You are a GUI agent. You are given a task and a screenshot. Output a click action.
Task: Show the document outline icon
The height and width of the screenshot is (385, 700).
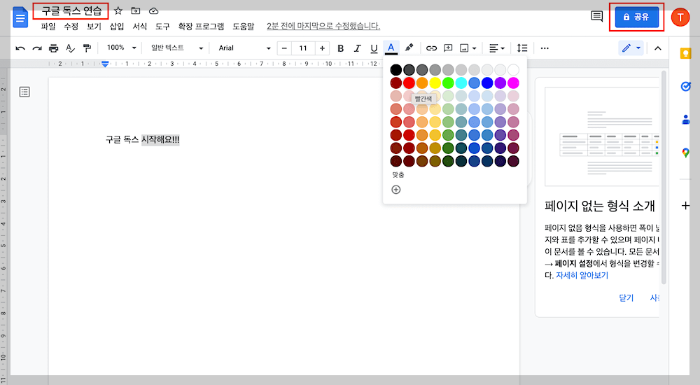pos(25,92)
